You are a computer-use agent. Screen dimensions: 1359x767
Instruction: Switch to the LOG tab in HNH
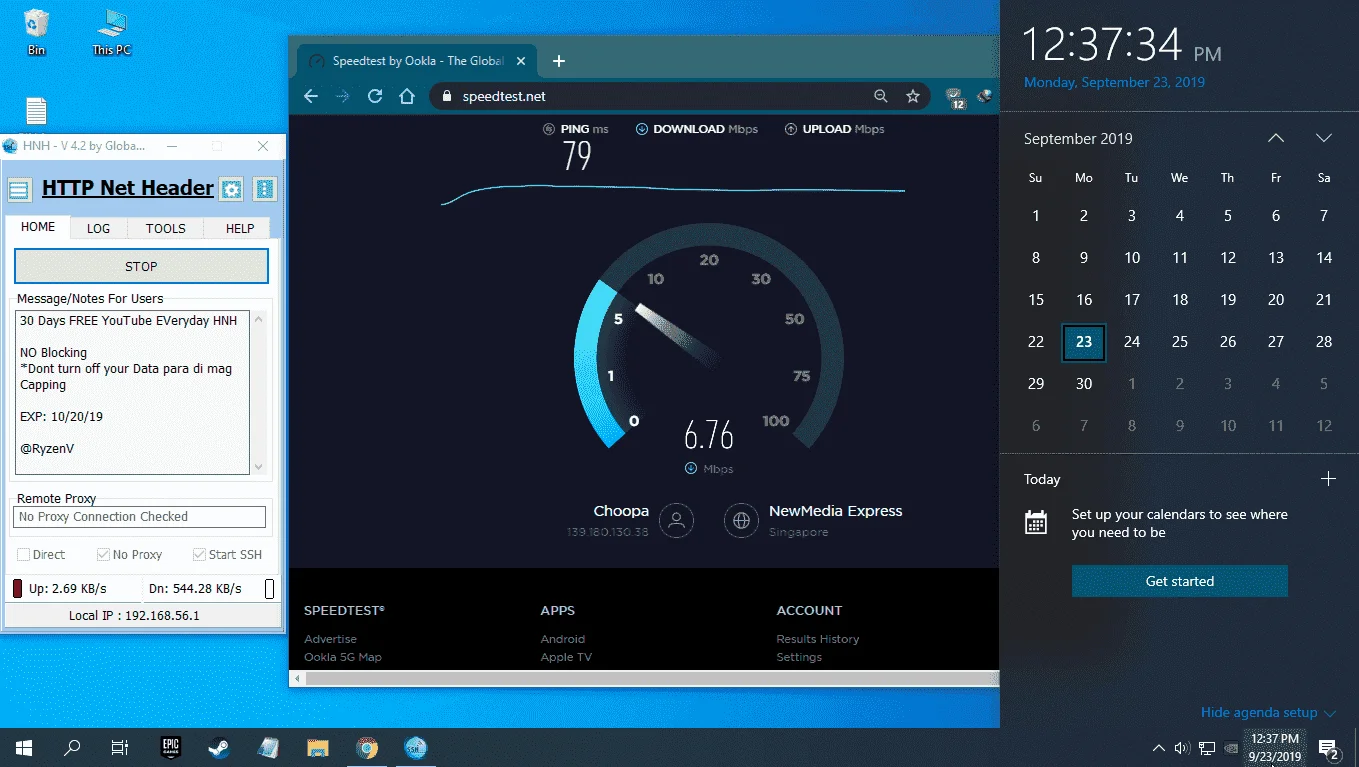pyautogui.click(x=98, y=228)
